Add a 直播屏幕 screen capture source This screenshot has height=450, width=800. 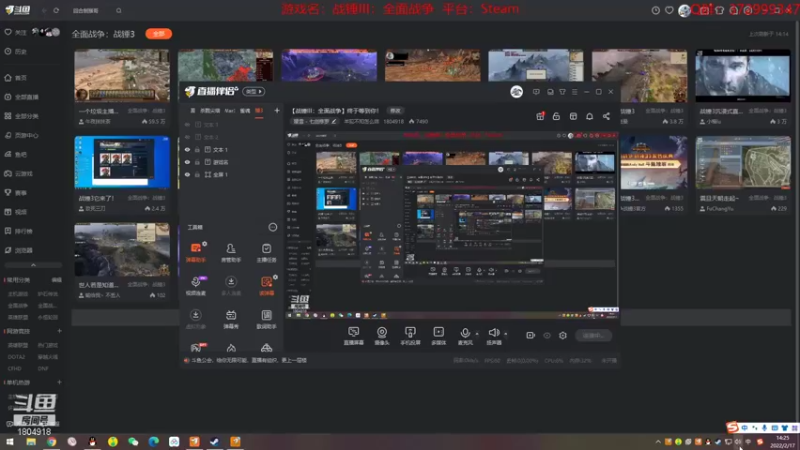pyautogui.click(x=354, y=336)
